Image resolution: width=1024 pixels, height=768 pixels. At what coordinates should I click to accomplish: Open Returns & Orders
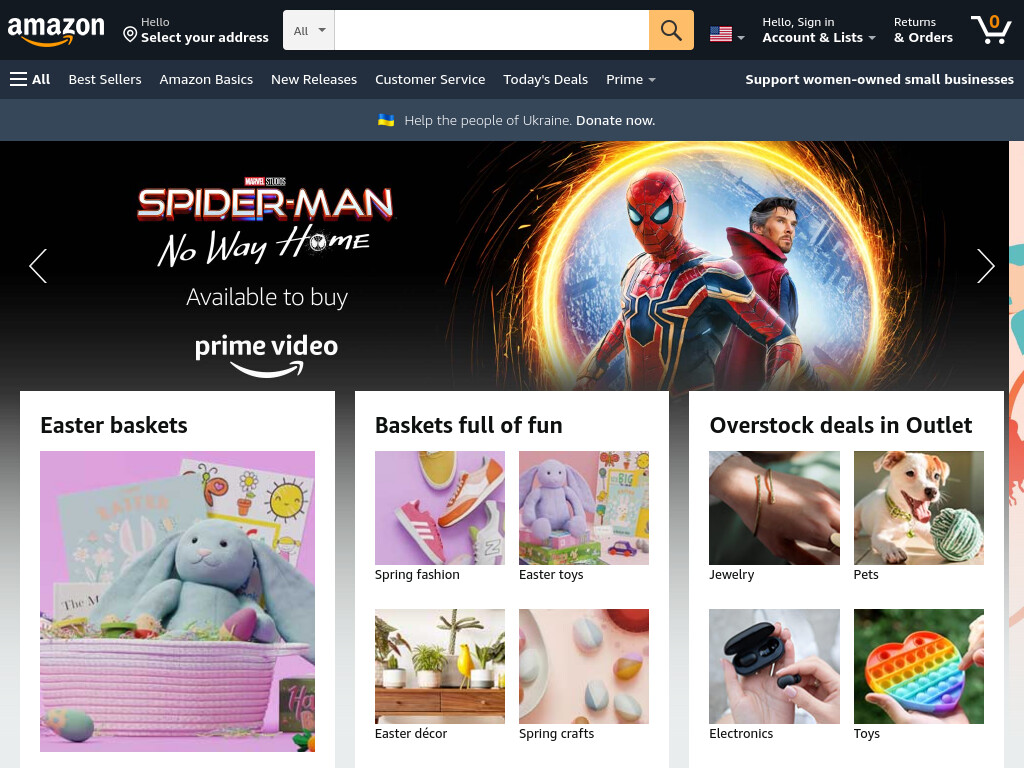[x=923, y=30]
